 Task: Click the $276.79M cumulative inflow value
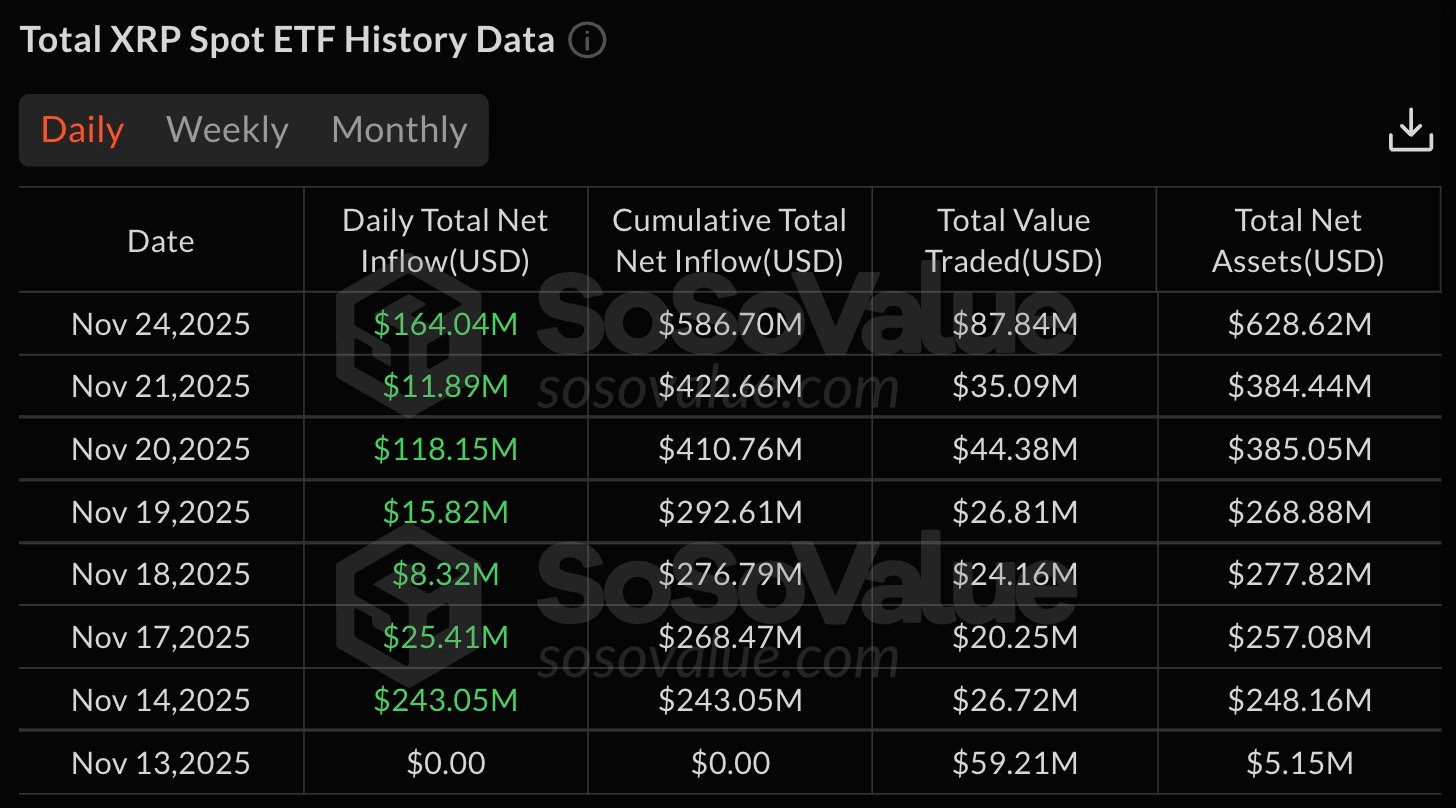(730, 574)
